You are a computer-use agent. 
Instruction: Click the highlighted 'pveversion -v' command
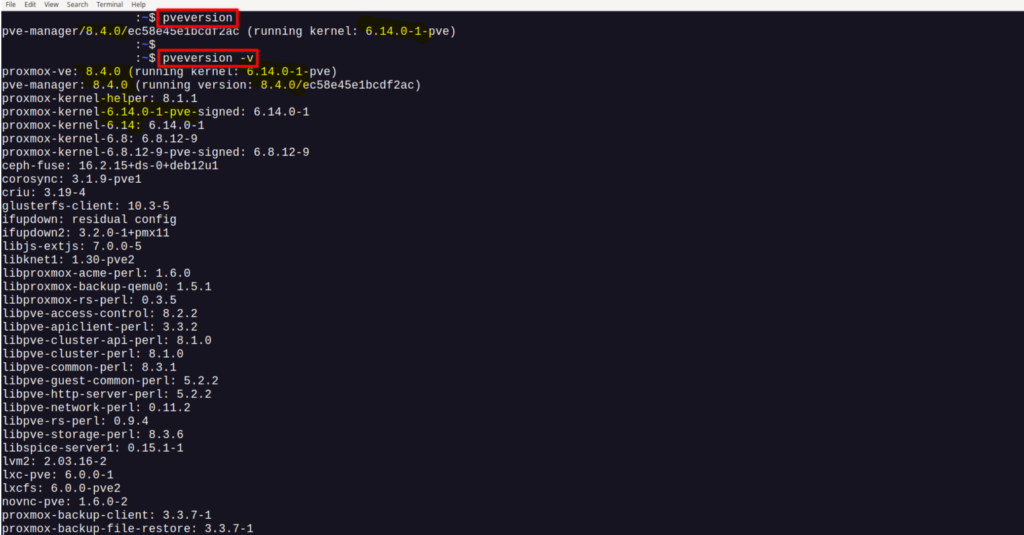pos(208,58)
